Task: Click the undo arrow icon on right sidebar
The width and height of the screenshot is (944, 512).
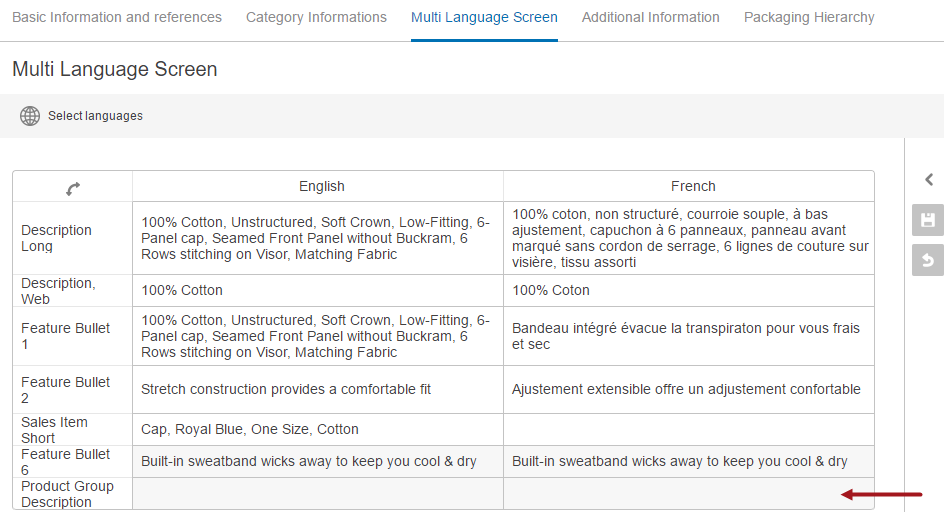Action: (x=928, y=260)
